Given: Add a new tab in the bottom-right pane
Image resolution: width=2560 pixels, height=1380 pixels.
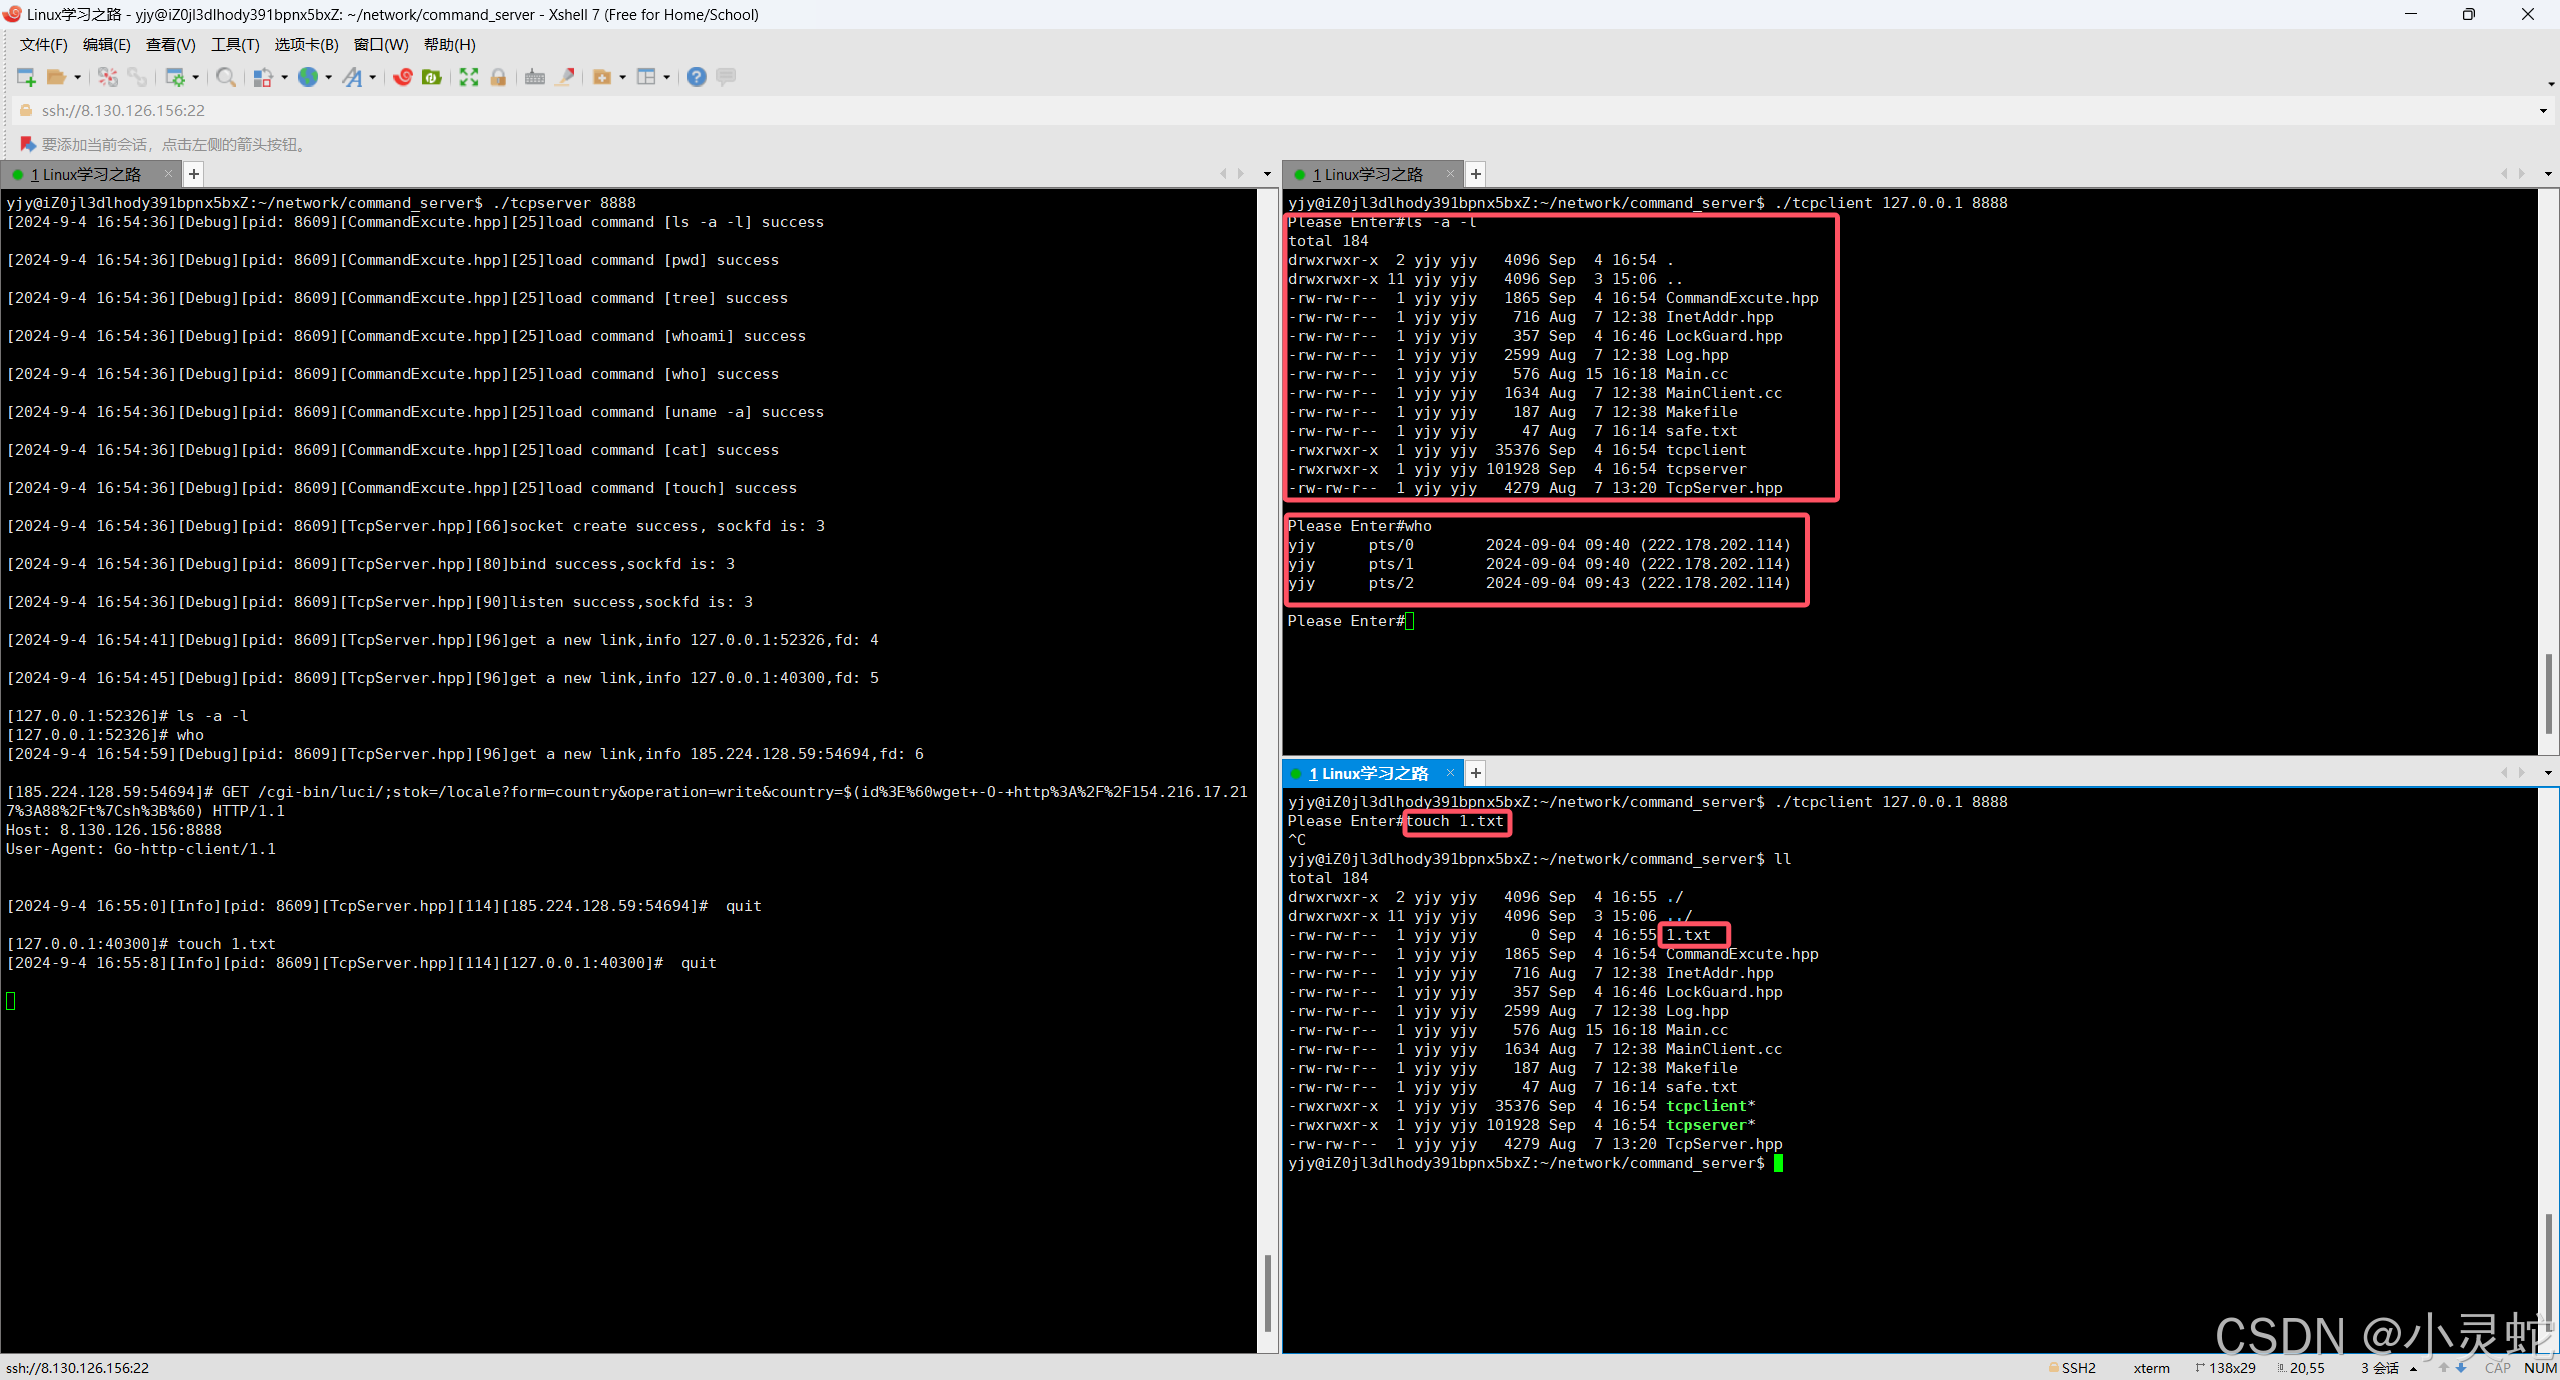Looking at the screenshot, I should click(x=1475, y=773).
